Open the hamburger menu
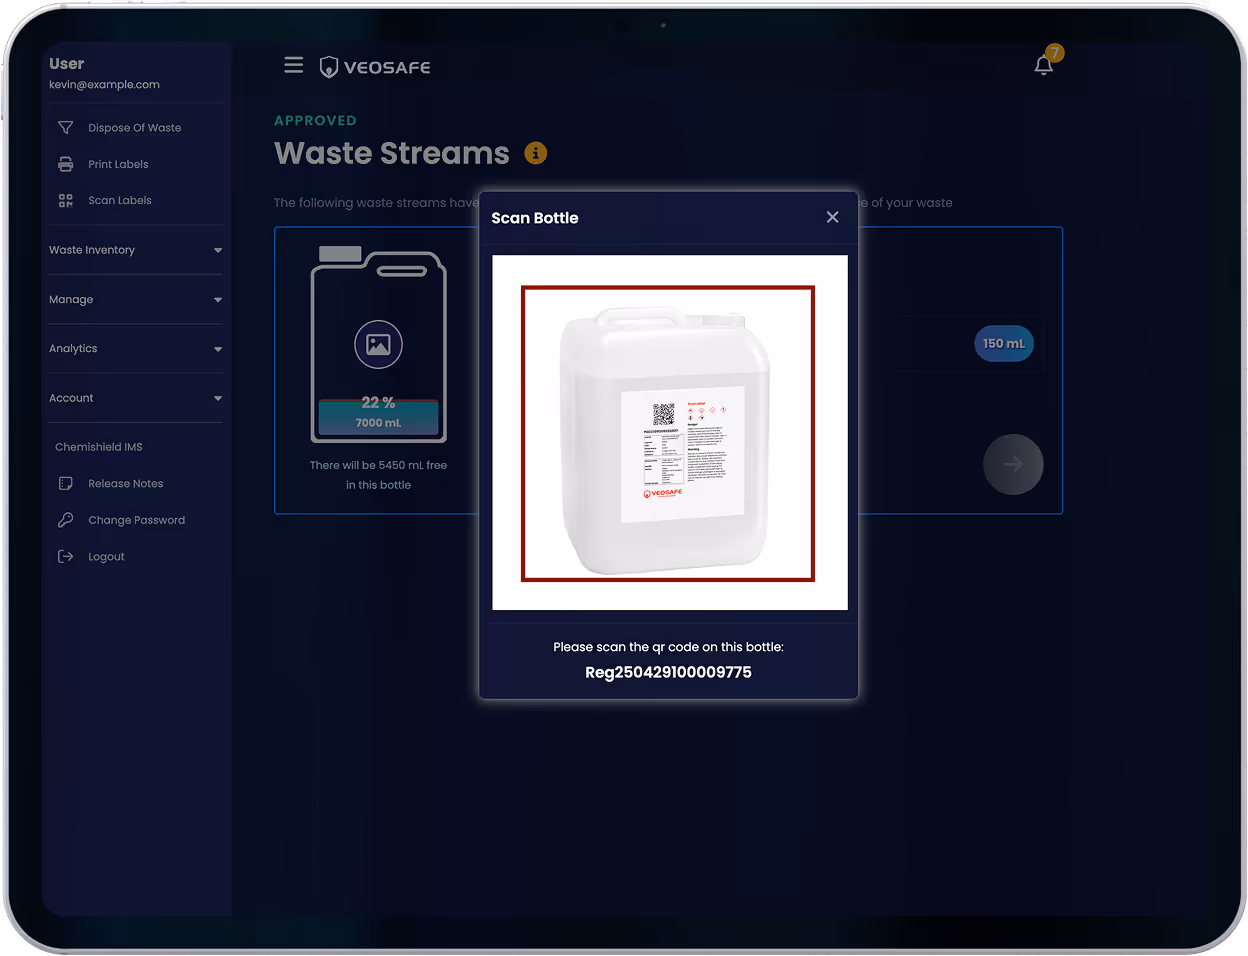 click(x=294, y=65)
